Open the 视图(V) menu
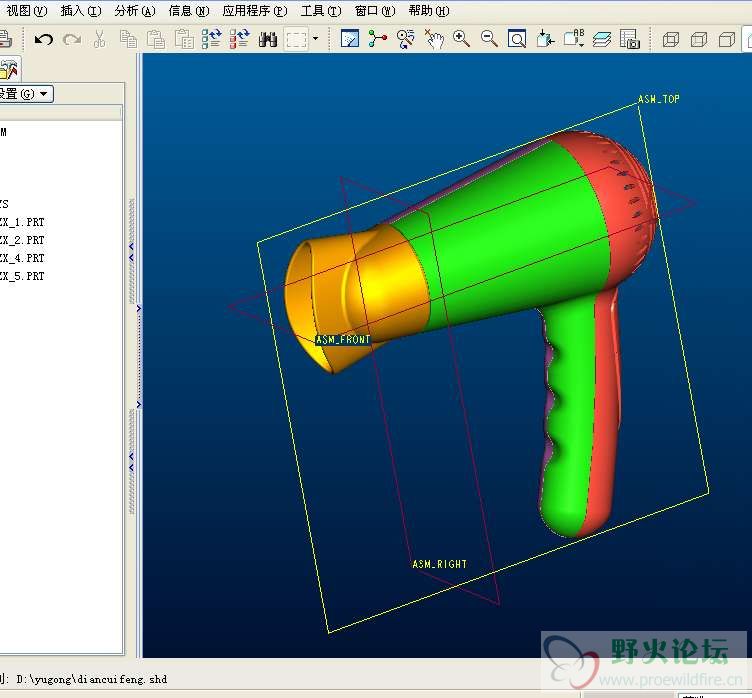Screen dimensions: 752x698 click(x=26, y=11)
